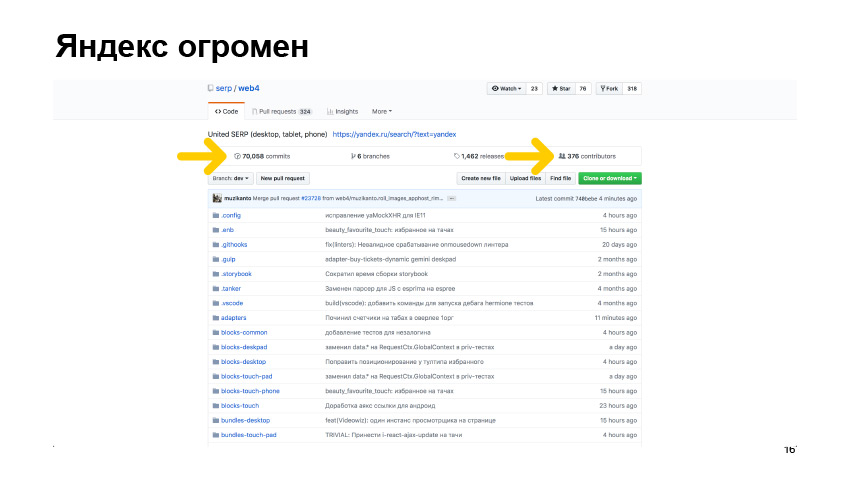This screenshot has width=850, height=478.
Task: Open the Branch: dev selector
Action: click(230, 178)
